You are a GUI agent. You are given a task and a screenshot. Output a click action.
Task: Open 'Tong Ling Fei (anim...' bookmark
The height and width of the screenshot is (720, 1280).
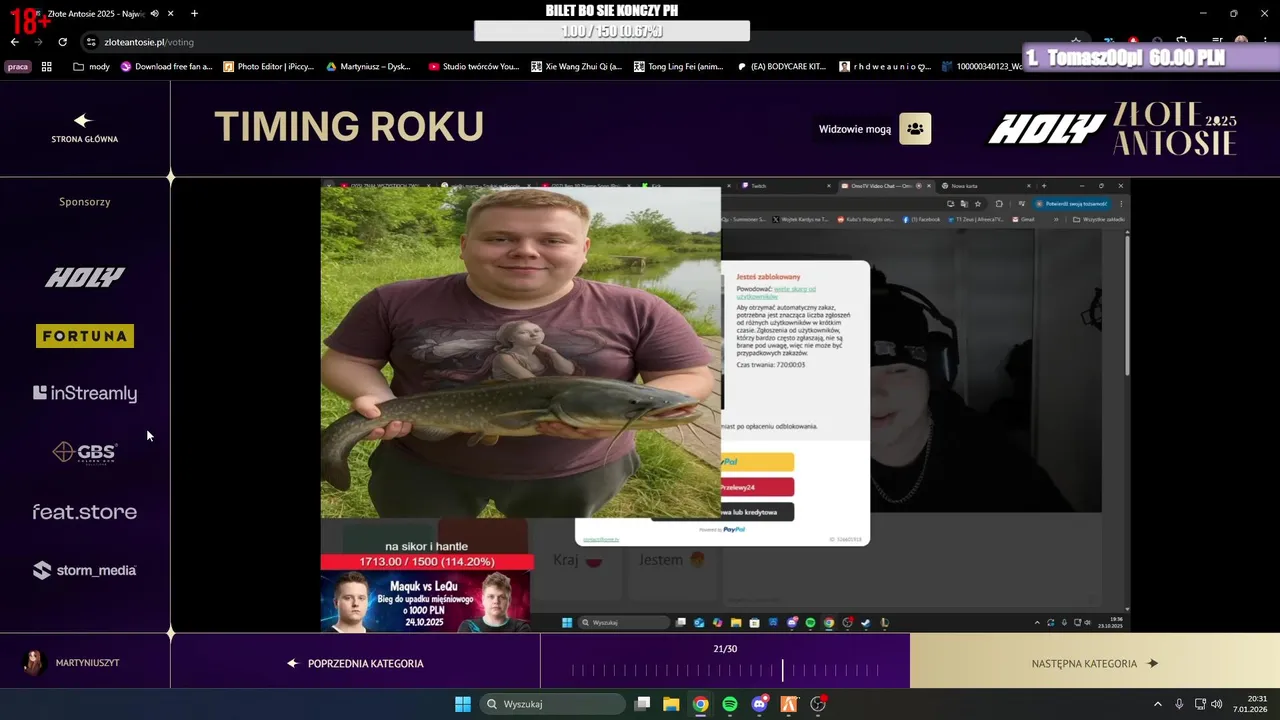(679, 67)
